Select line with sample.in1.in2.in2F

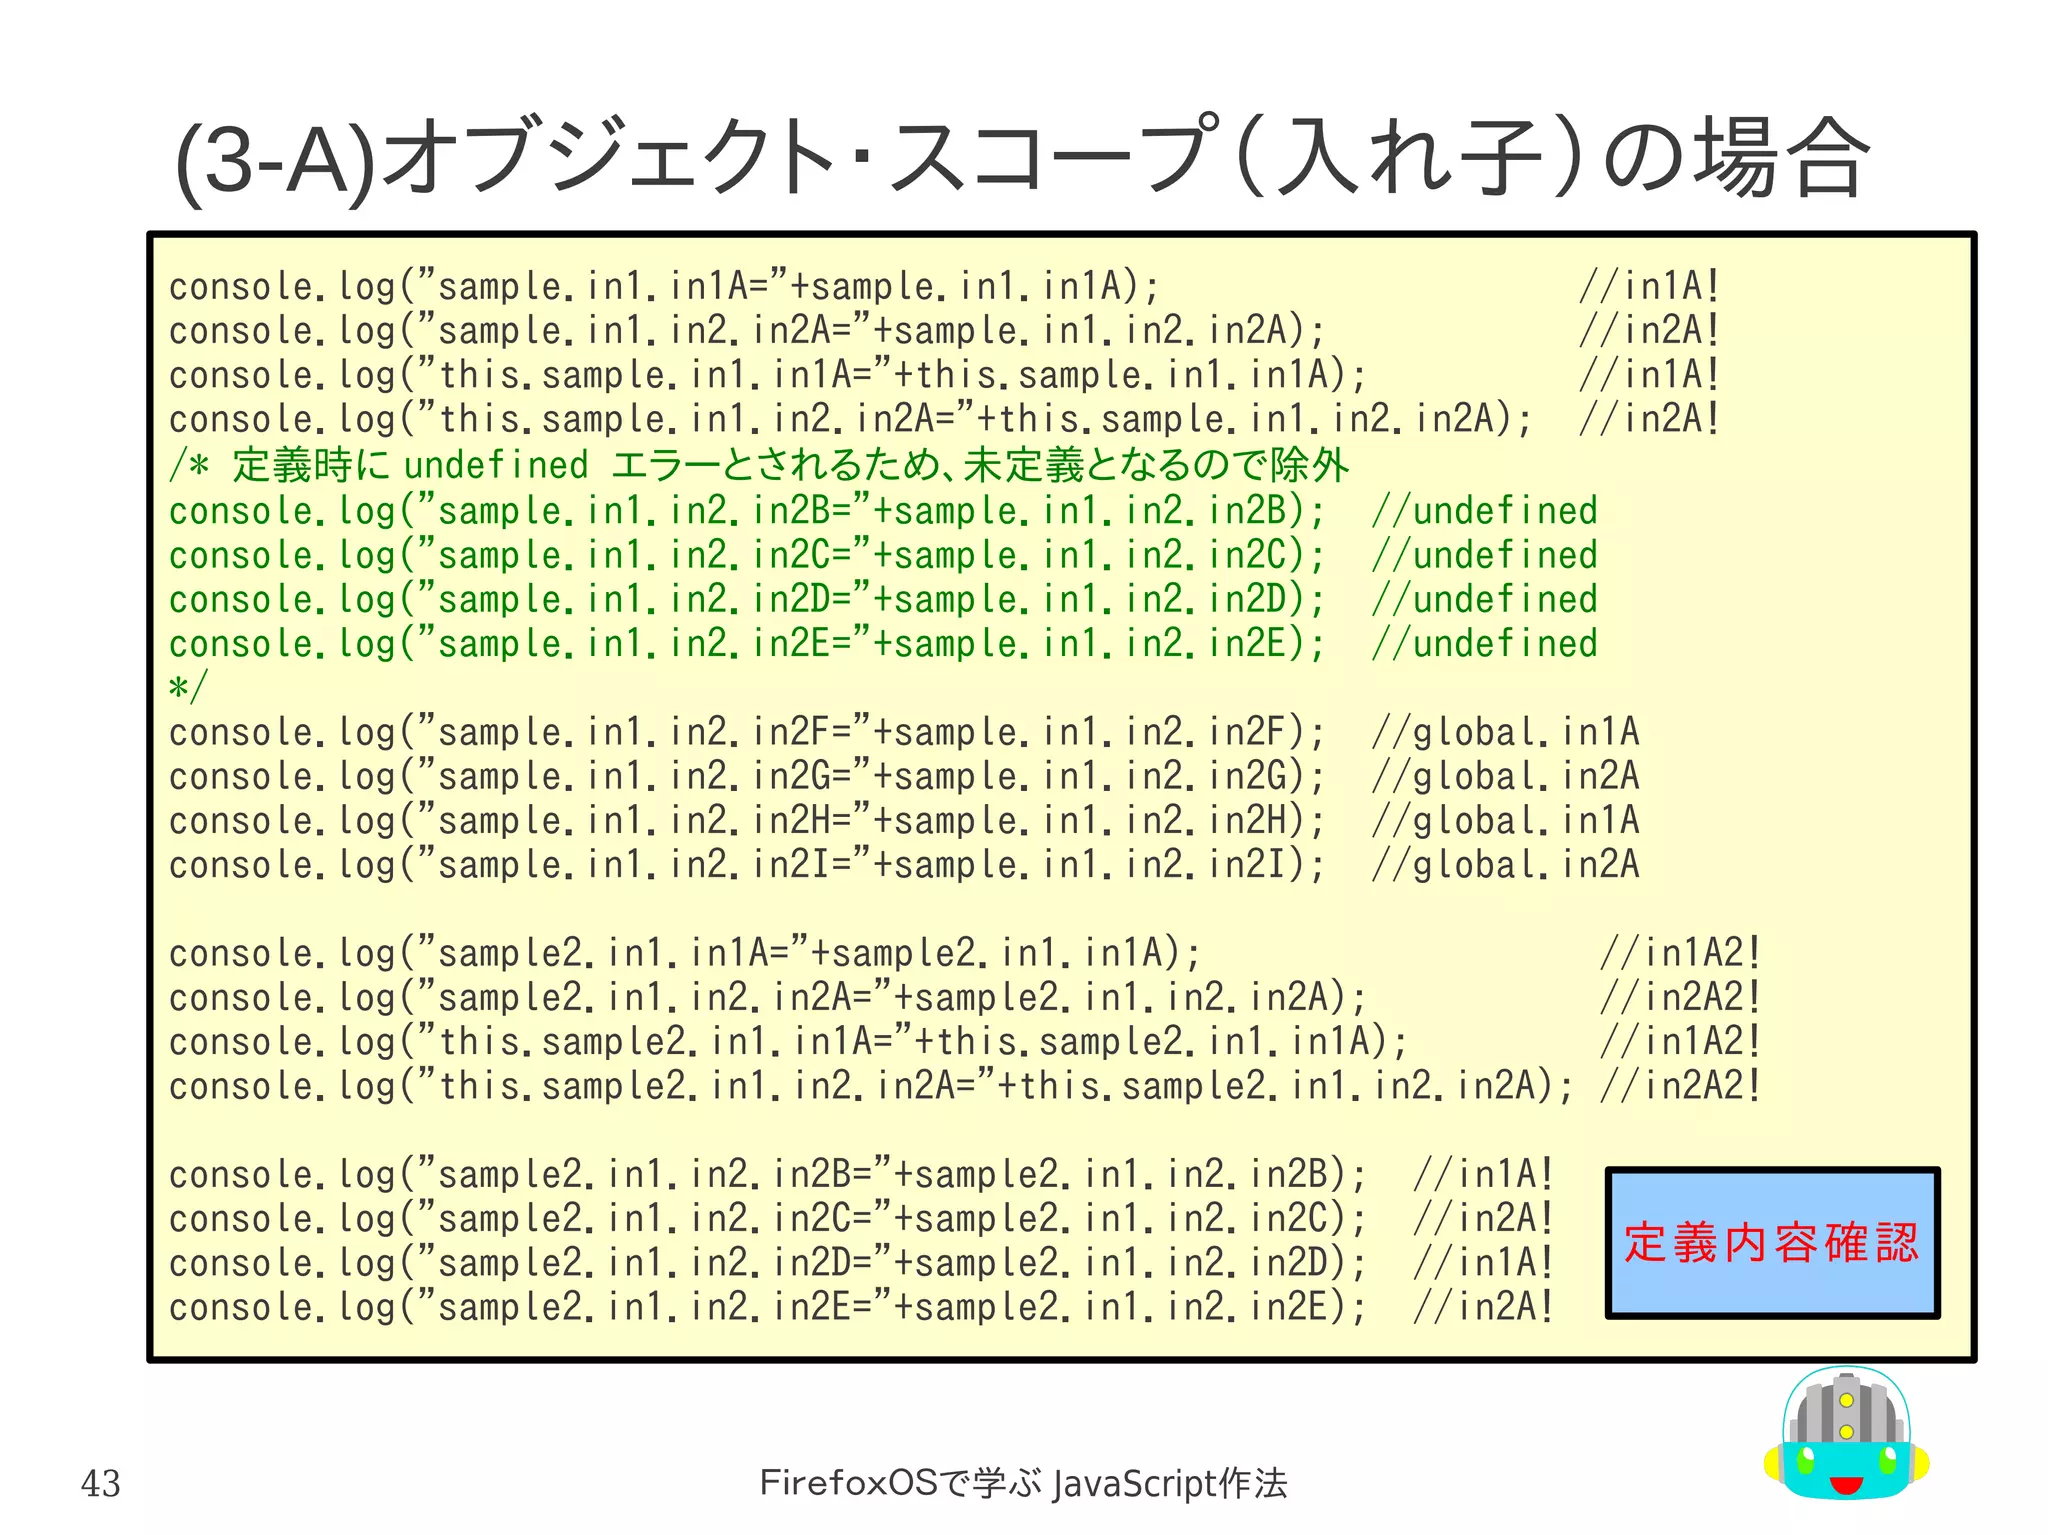coord(904,732)
